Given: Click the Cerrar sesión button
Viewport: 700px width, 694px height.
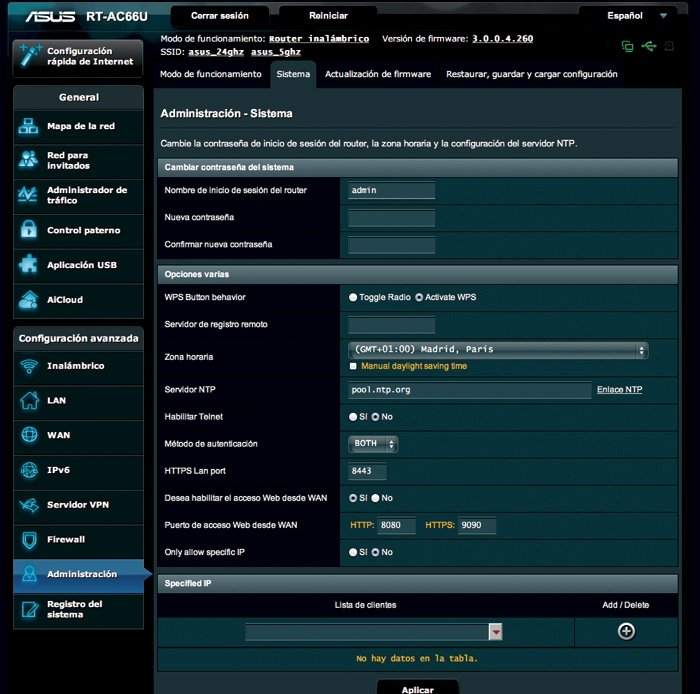Looking at the screenshot, I should click(x=220, y=16).
